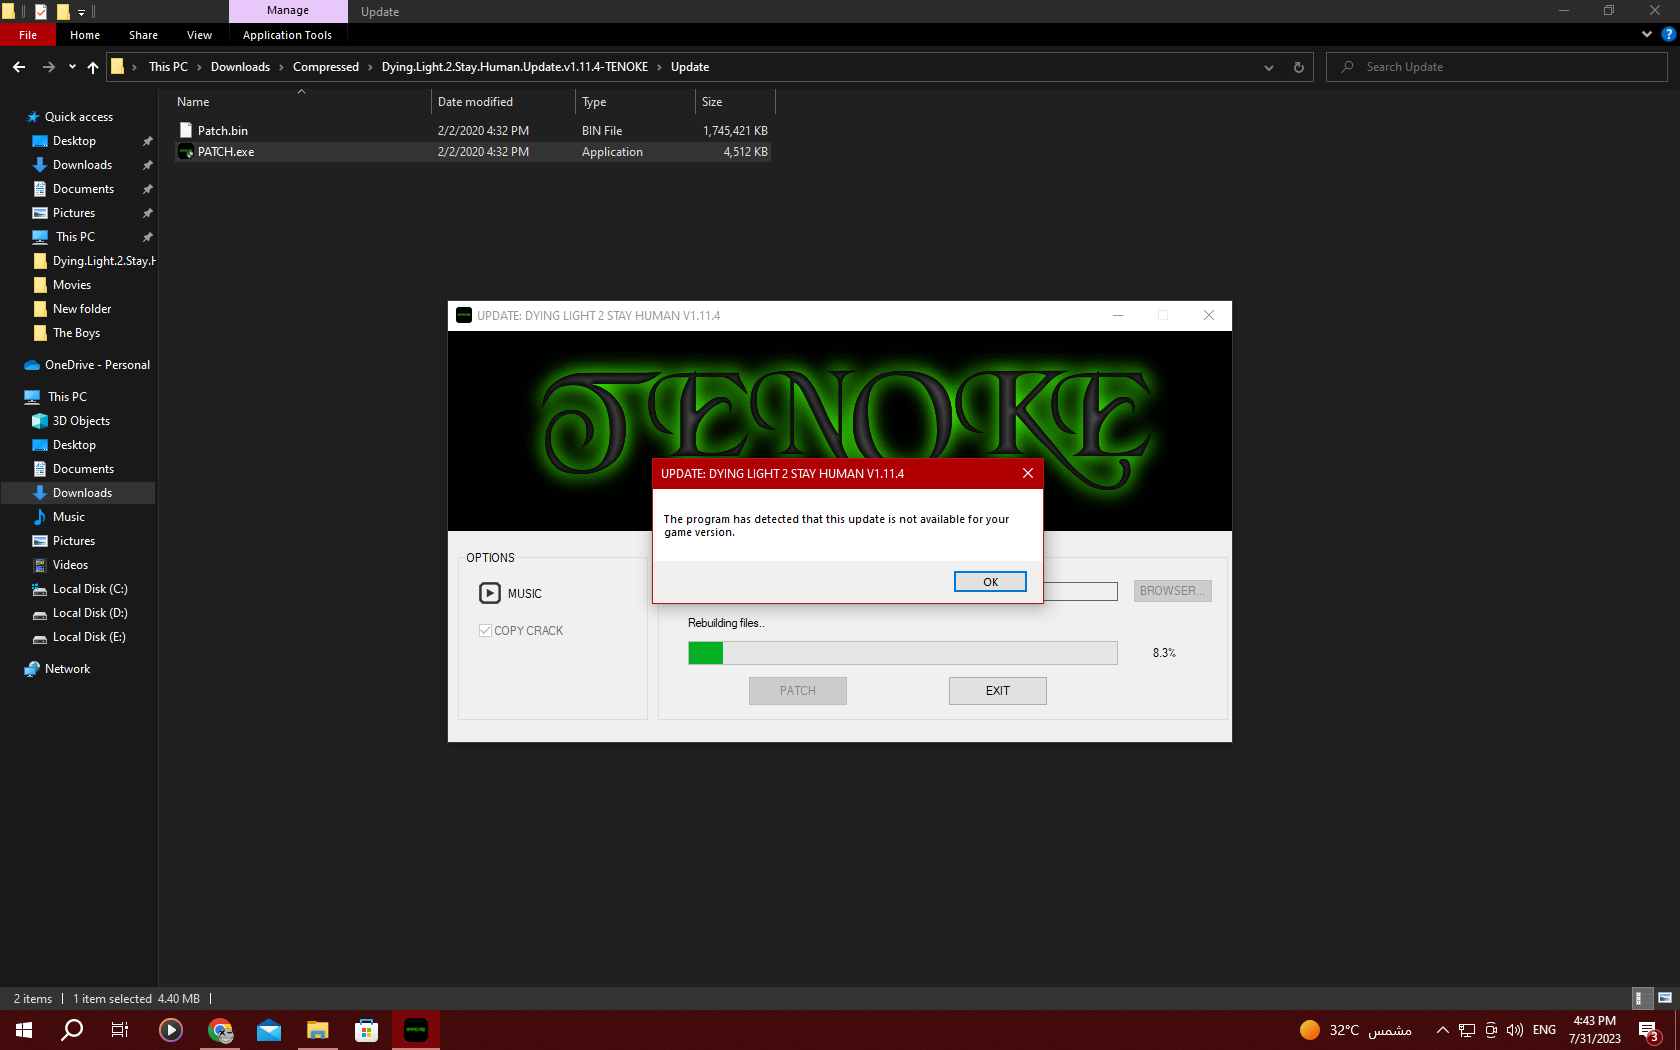Open the Windows Start menu
The image size is (1680, 1050).
[24, 1030]
